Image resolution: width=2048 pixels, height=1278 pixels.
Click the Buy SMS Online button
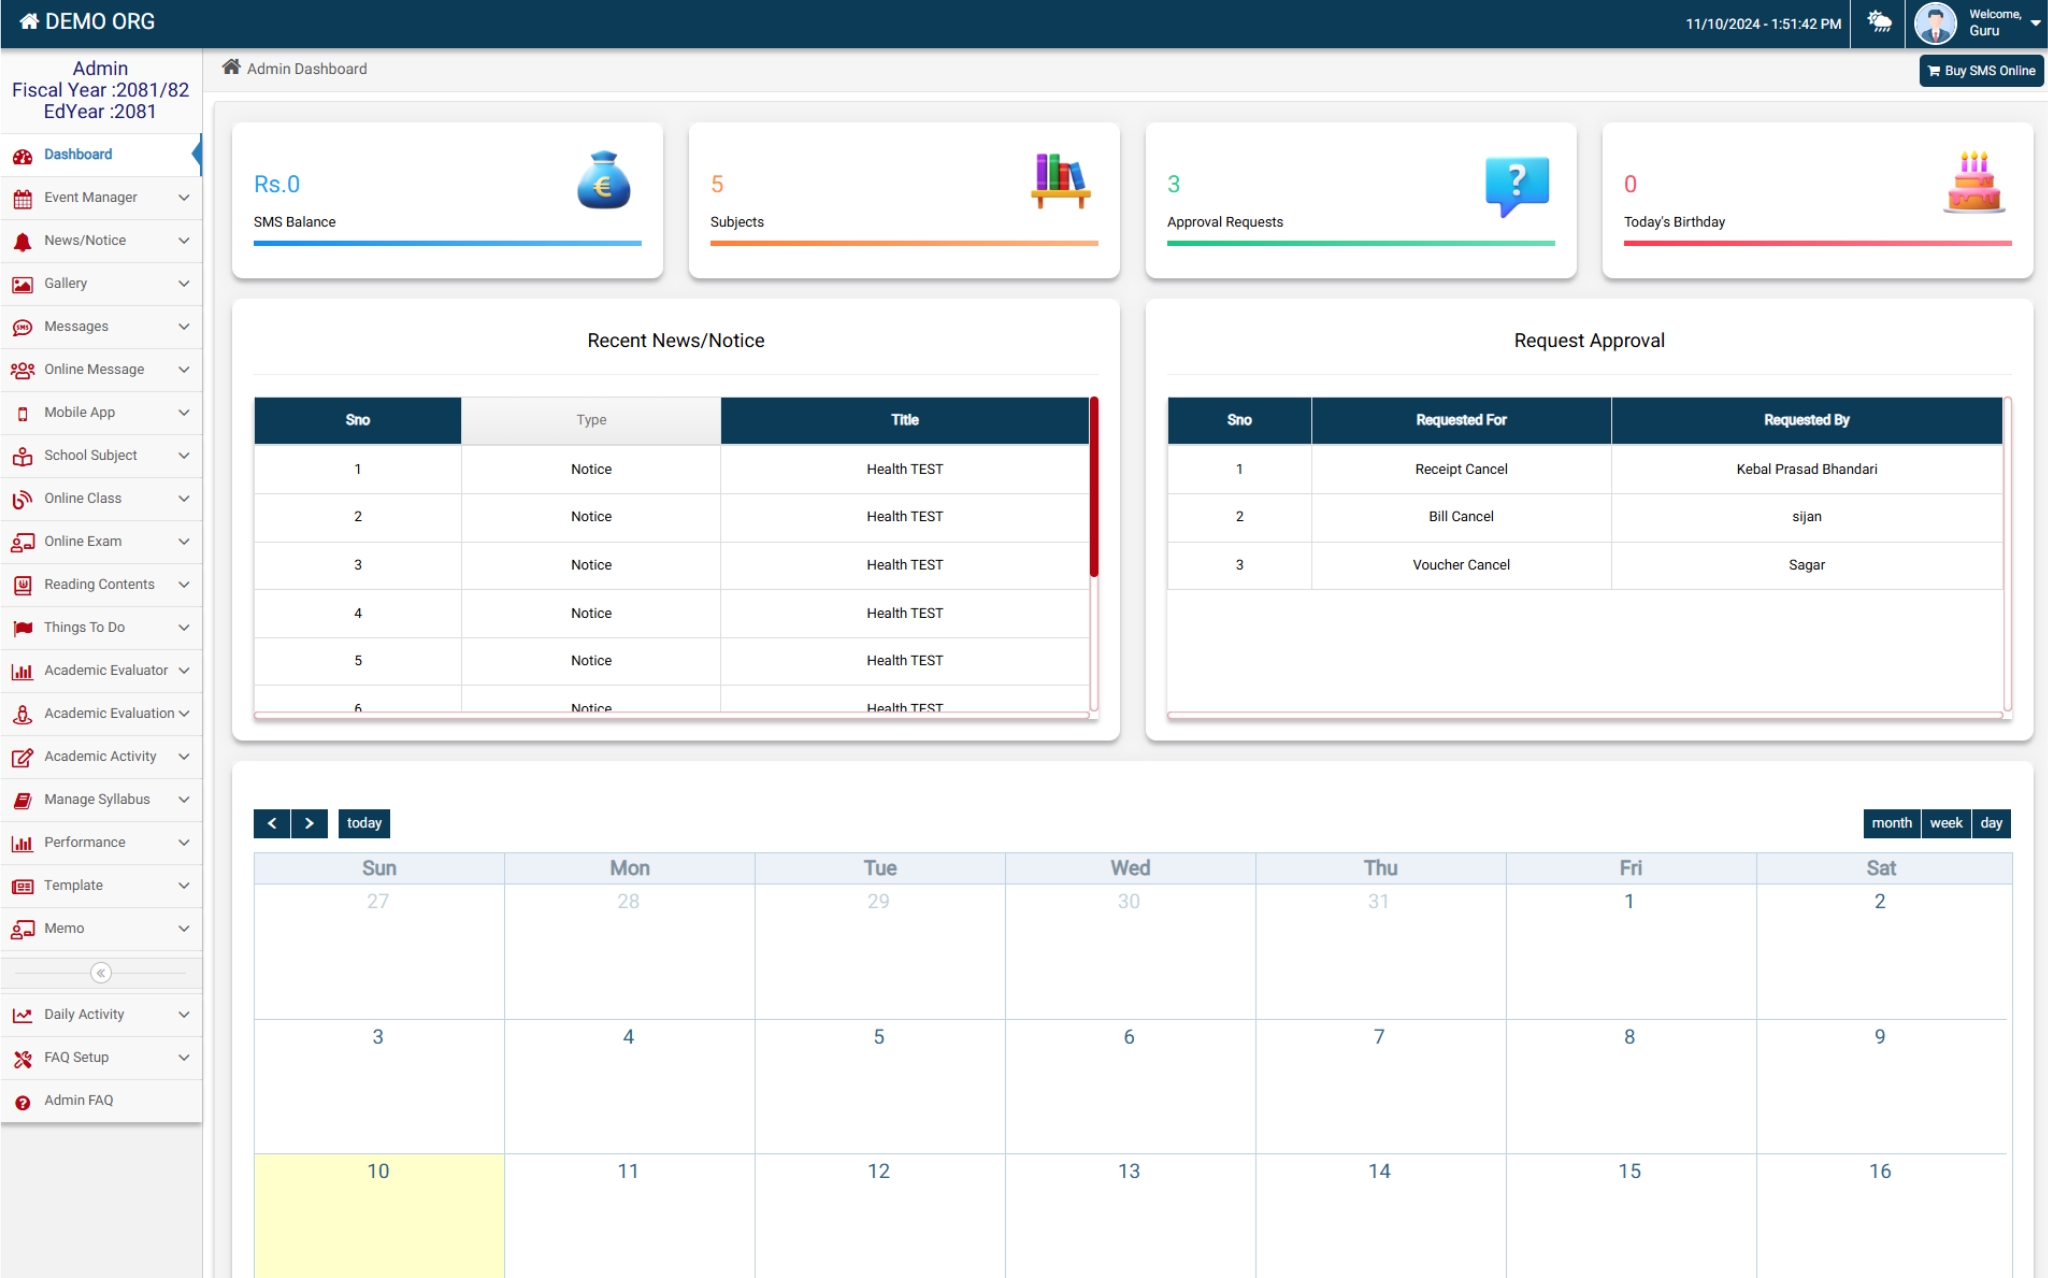coord(1982,69)
